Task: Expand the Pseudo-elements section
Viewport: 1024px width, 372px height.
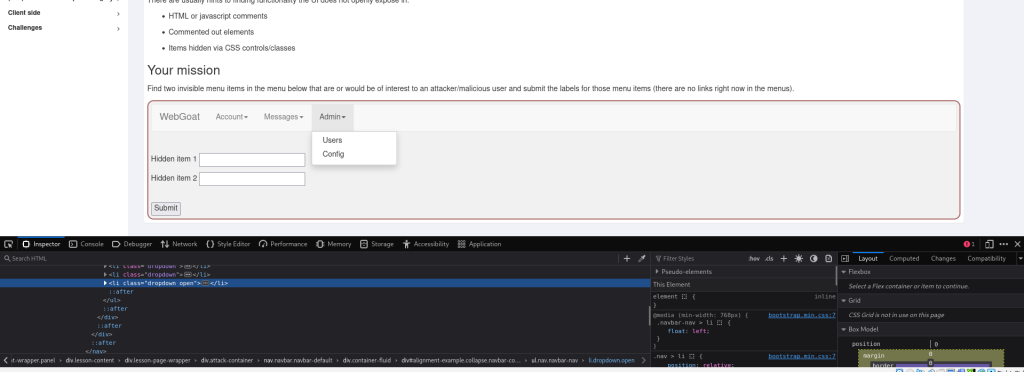Action: 657,271
